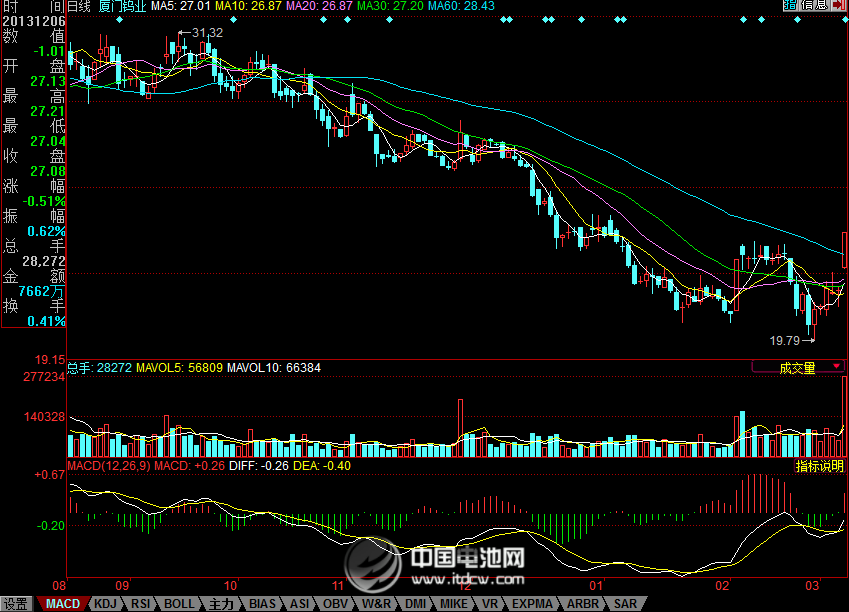Click the latest tall red volume bar
This screenshot has height=612, width=849.
(x=844, y=415)
